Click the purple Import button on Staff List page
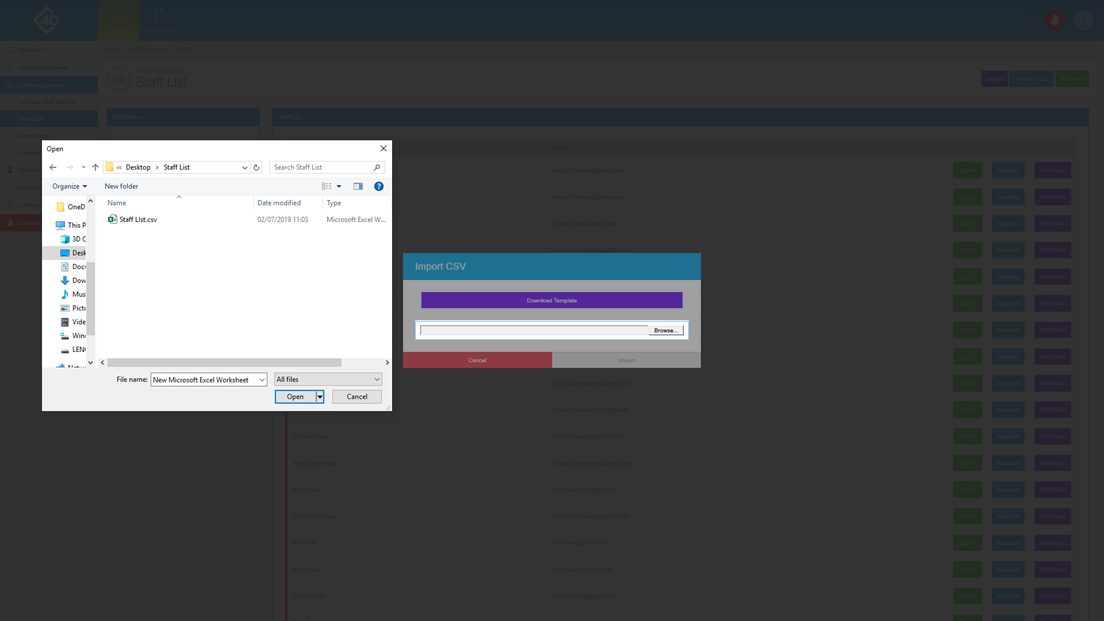1104x621 pixels. (995, 79)
